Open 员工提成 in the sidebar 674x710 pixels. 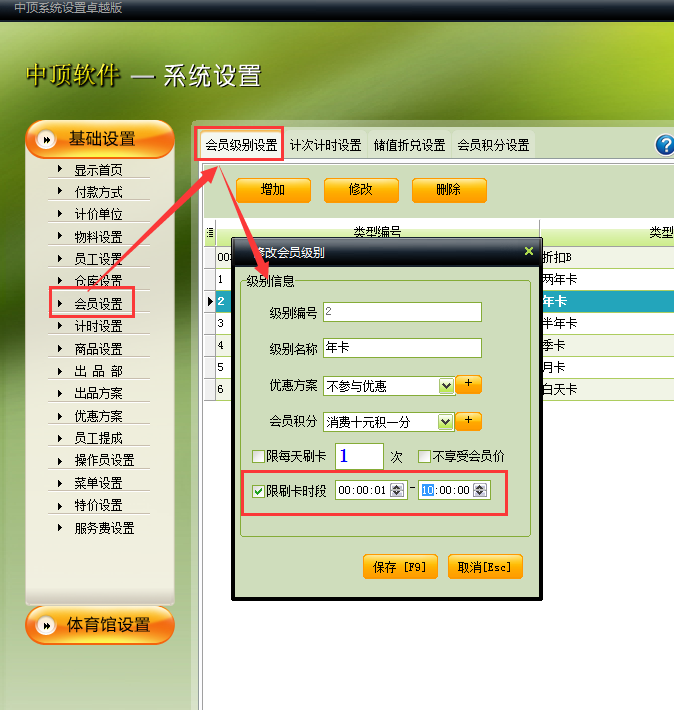point(98,438)
